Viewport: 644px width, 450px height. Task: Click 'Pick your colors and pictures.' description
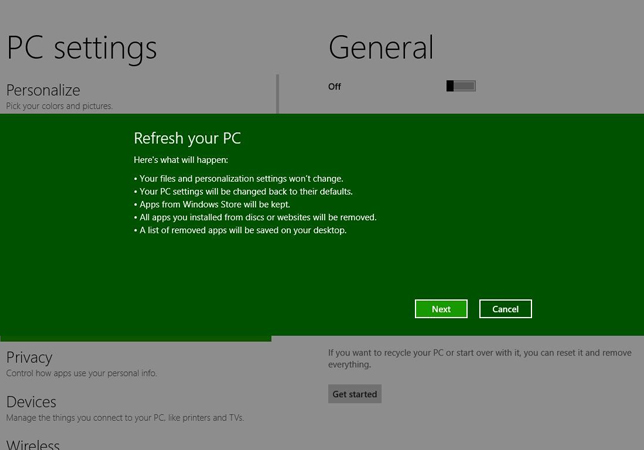[59, 106]
